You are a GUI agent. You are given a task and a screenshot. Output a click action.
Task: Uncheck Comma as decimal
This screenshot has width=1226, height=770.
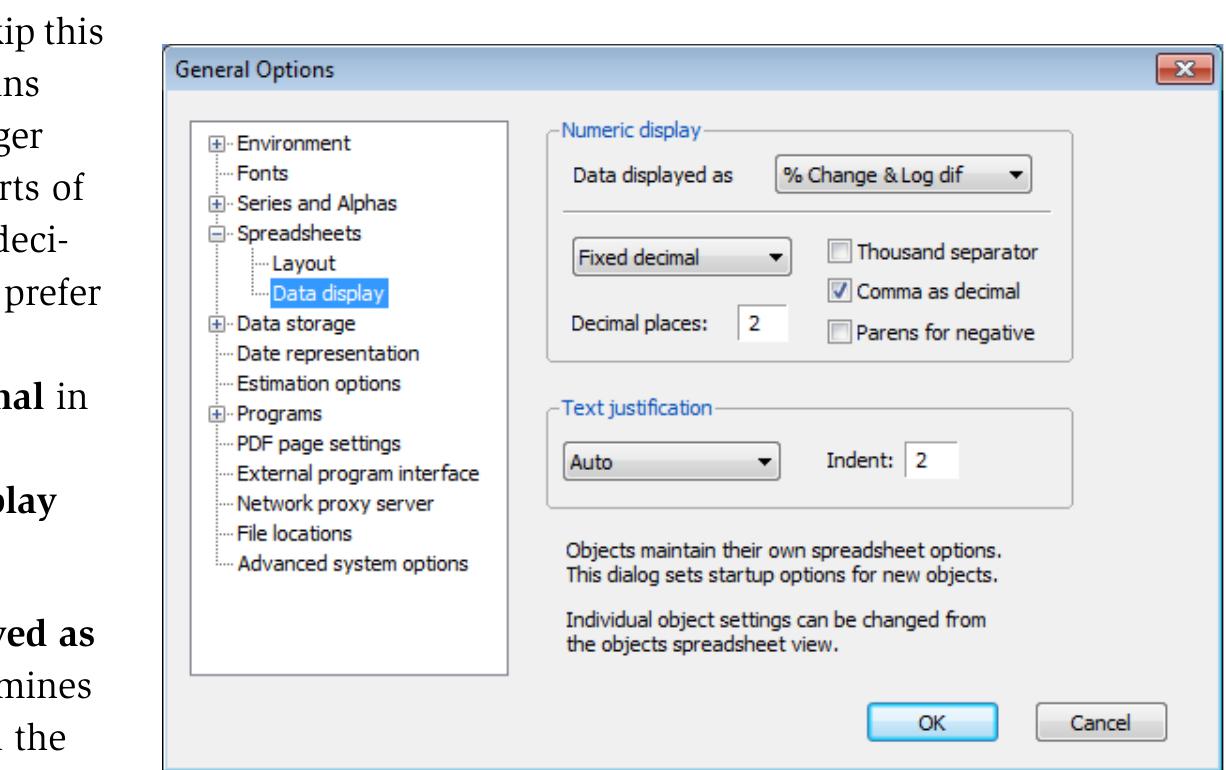[x=837, y=293]
